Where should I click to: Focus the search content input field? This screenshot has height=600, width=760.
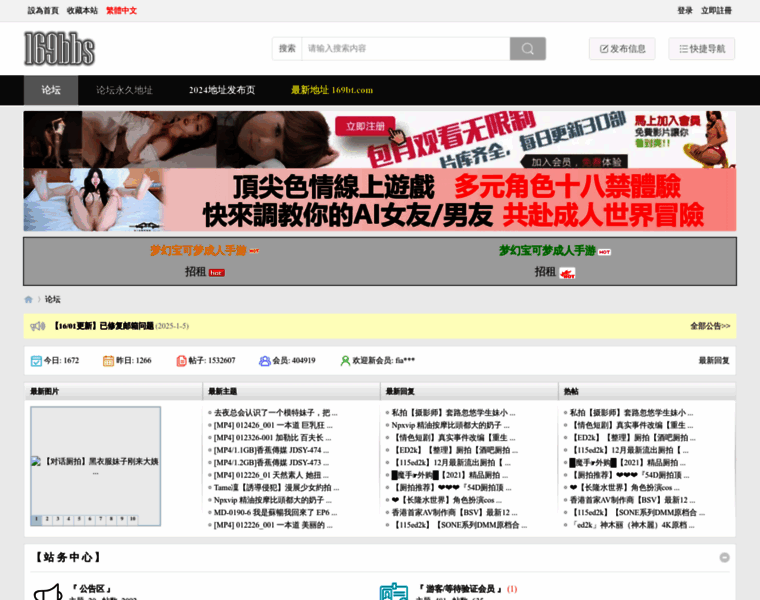pyautogui.click(x=406, y=48)
